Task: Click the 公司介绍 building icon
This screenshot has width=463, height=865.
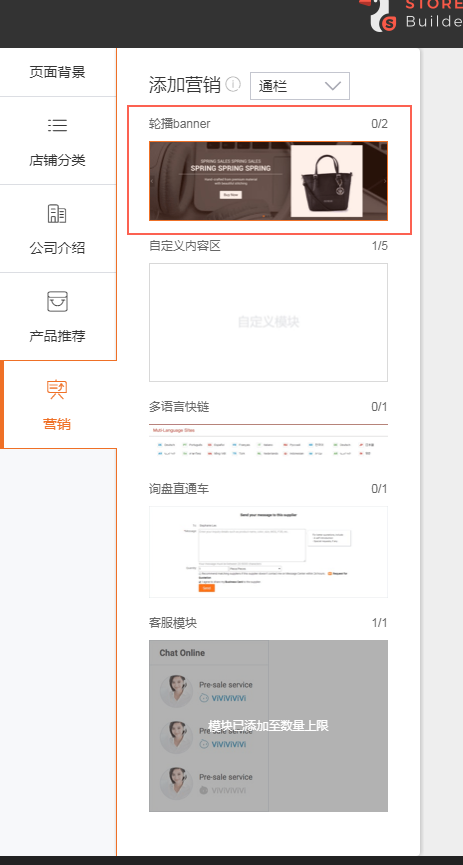Action: tap(57, 213)
